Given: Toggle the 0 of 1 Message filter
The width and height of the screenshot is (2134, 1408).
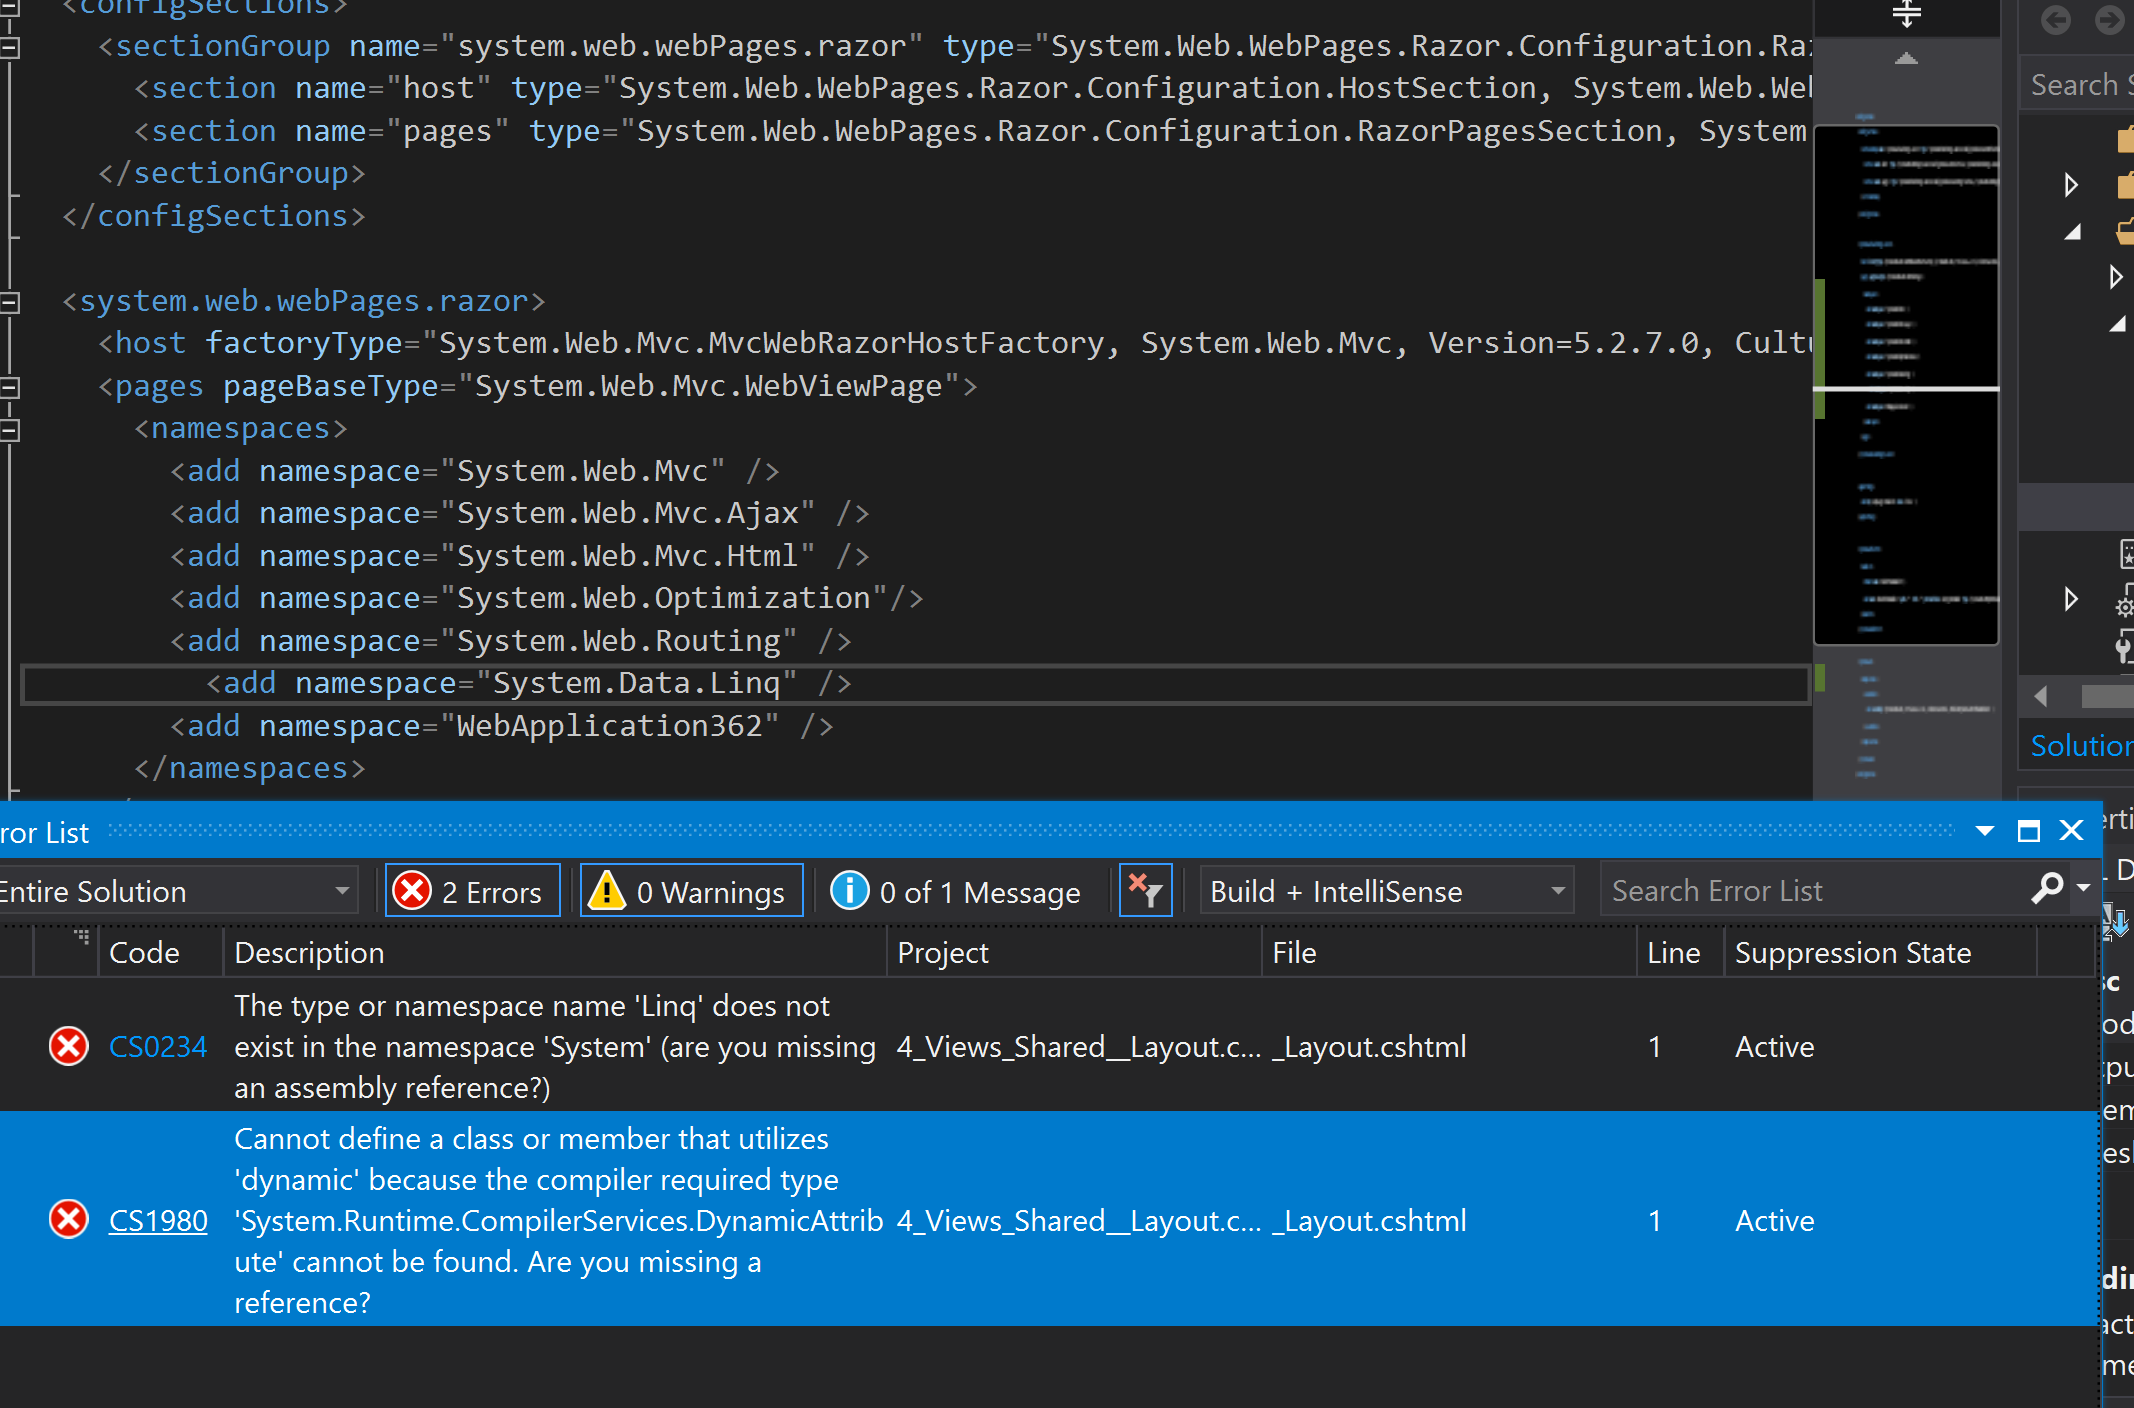Looking at the screenshot, I should coord(957,891).
